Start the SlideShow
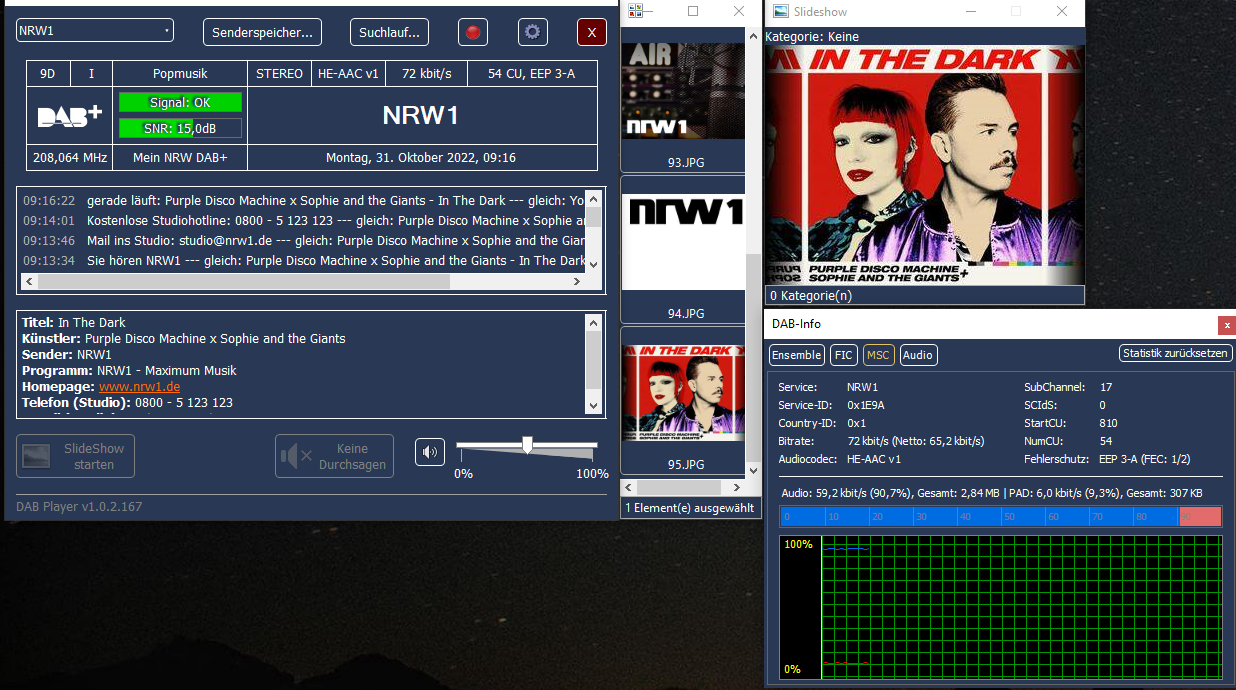1236x690 pixels. tap(76, 456)
